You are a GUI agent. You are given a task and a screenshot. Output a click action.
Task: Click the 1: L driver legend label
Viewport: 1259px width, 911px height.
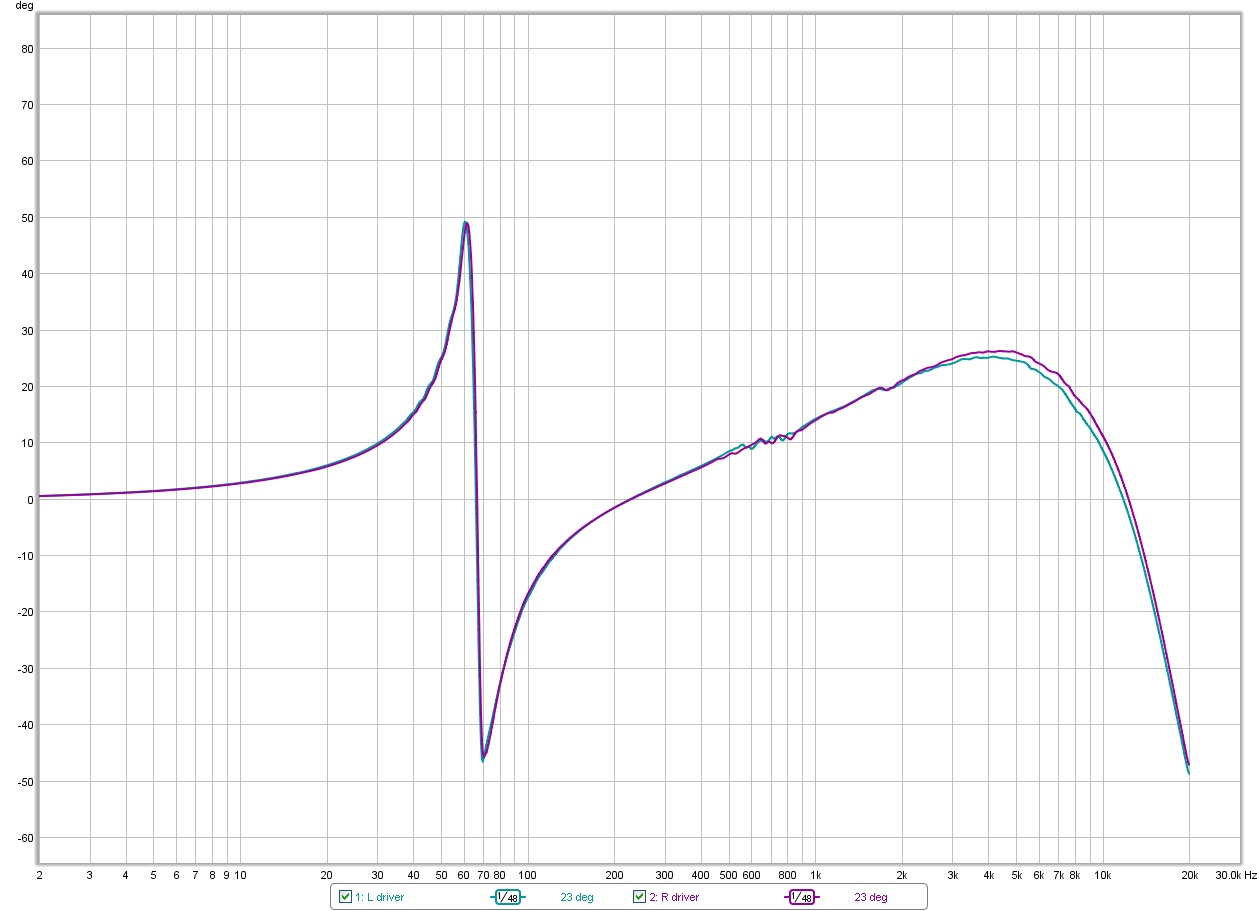point(380,897)
